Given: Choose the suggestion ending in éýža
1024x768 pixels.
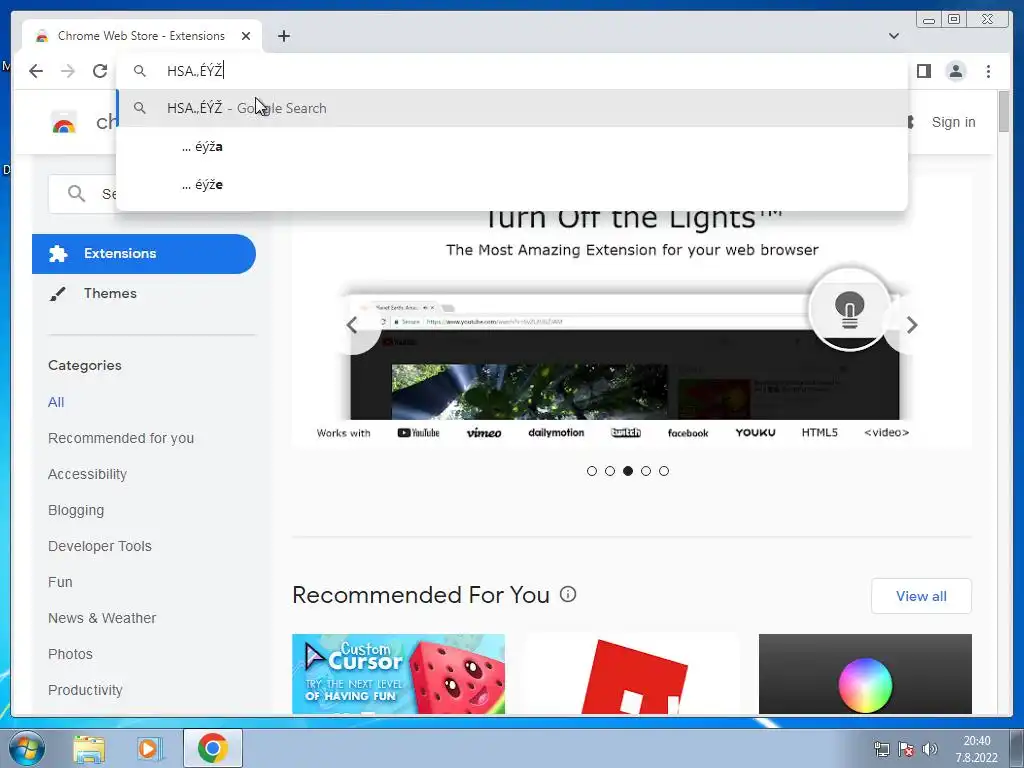Looking at the screenshot, I should tap(513, 146).
